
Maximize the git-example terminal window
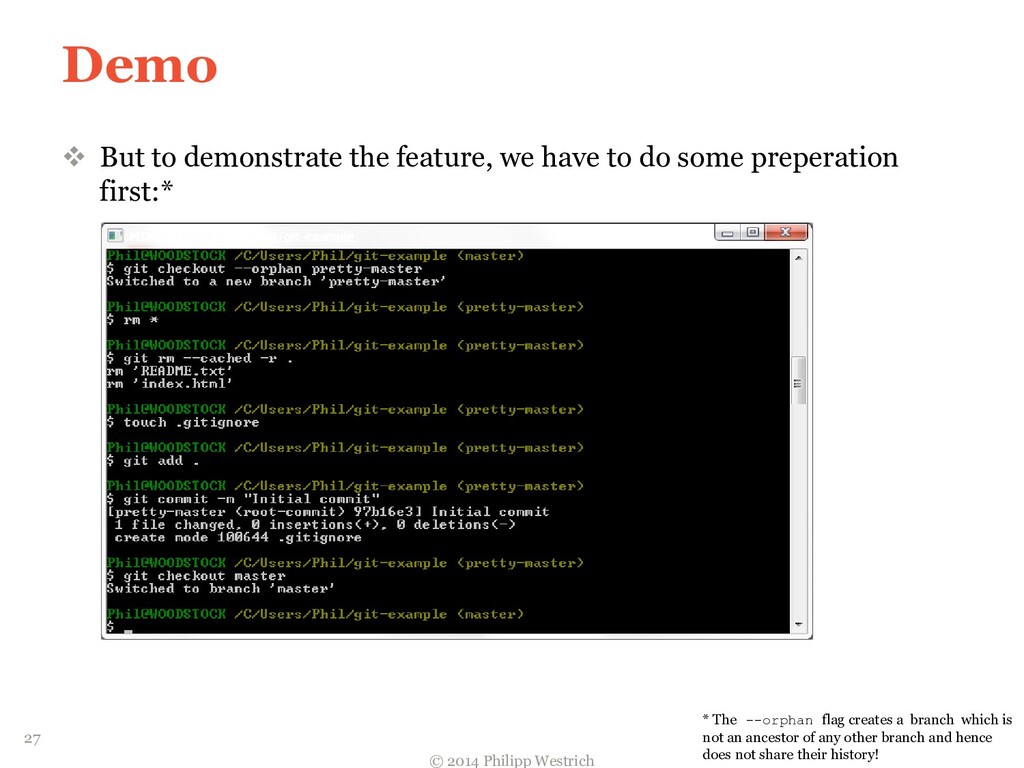click(x=752, y=232)
